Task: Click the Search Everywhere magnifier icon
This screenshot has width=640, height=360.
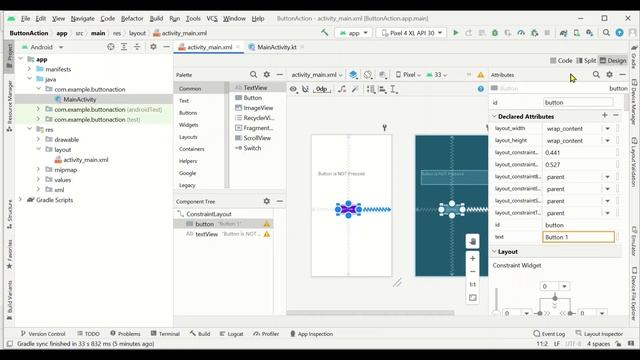Action: click(607, 33)
